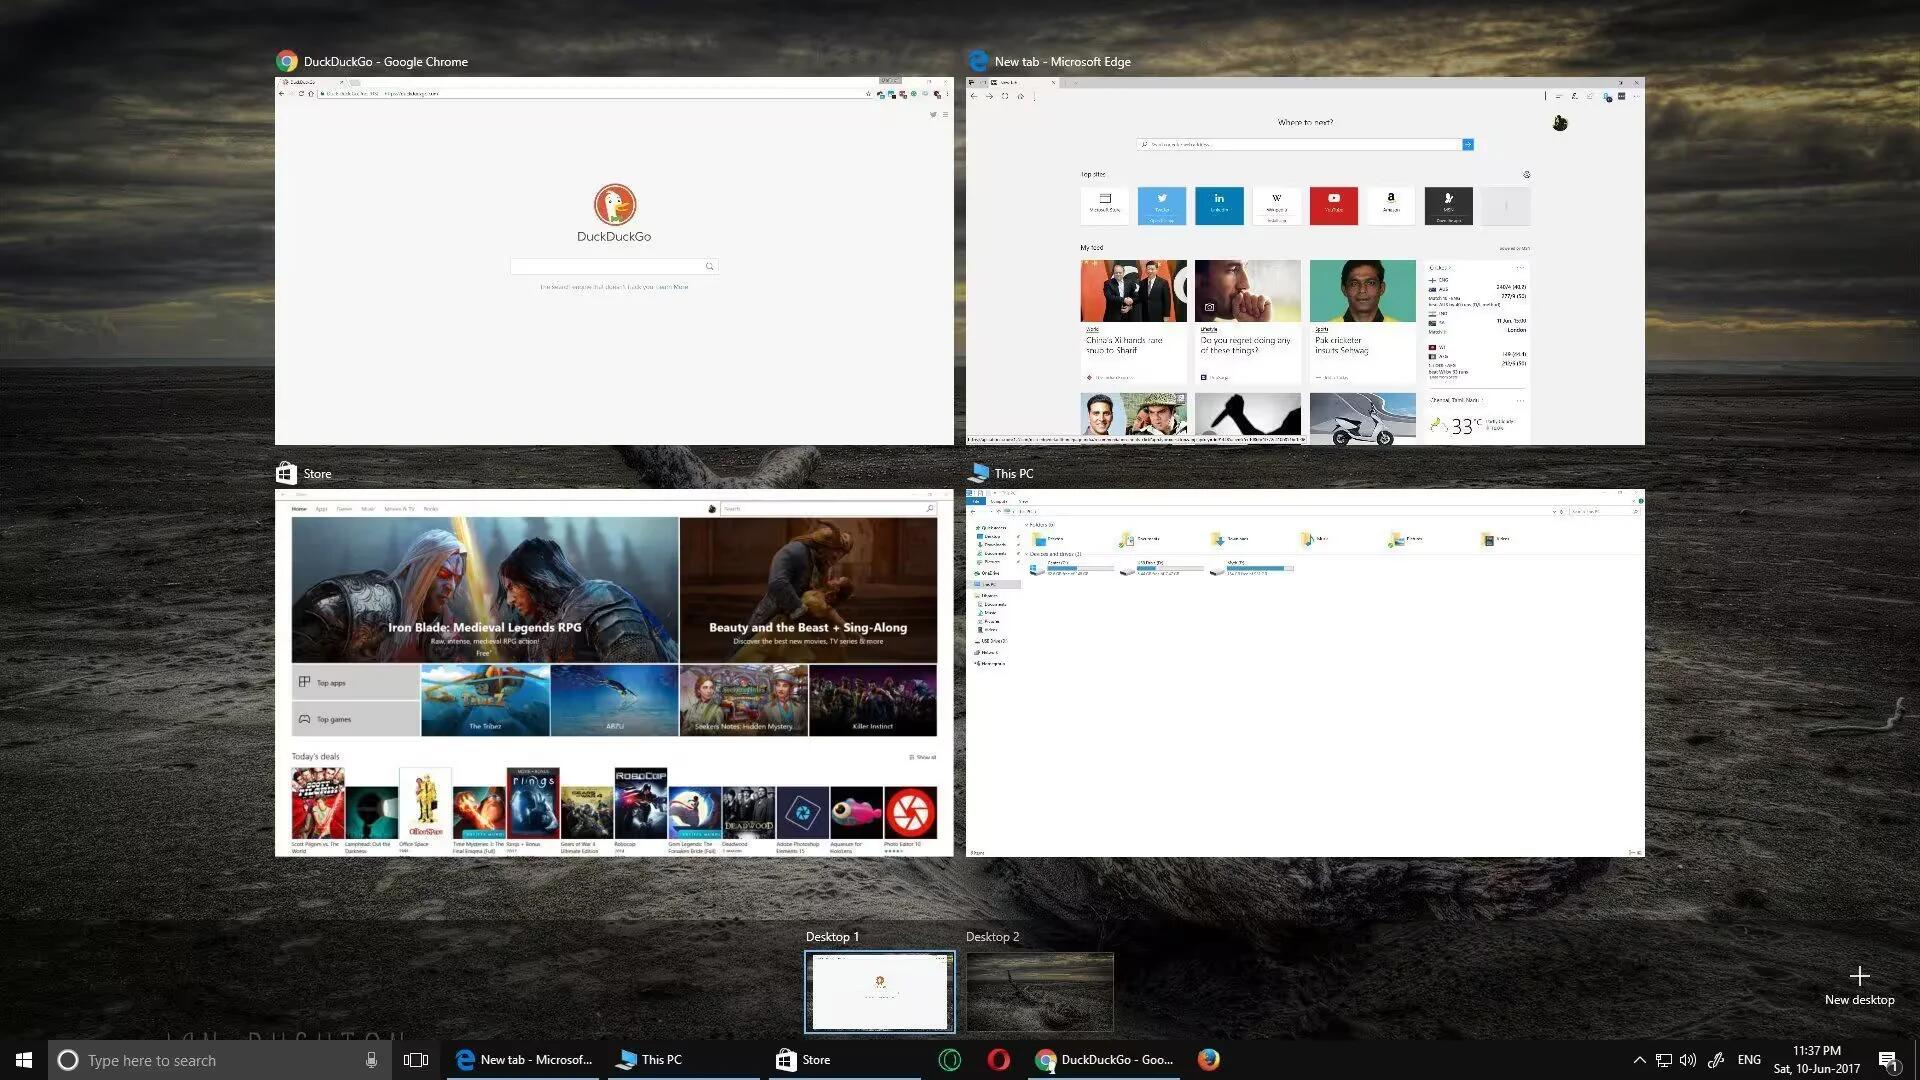Click Top games in Store
The image size is (1920, 1080).
point(356,719)
